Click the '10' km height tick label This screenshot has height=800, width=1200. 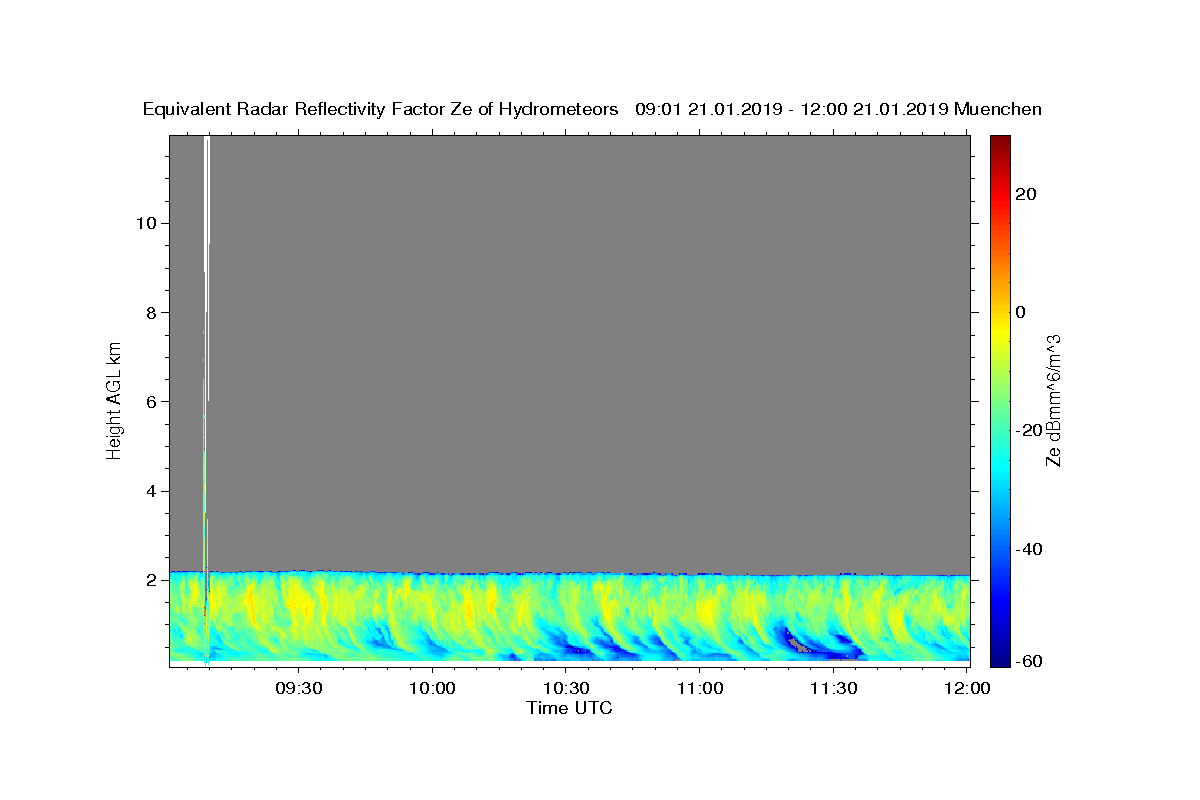[x=146, y=223]
